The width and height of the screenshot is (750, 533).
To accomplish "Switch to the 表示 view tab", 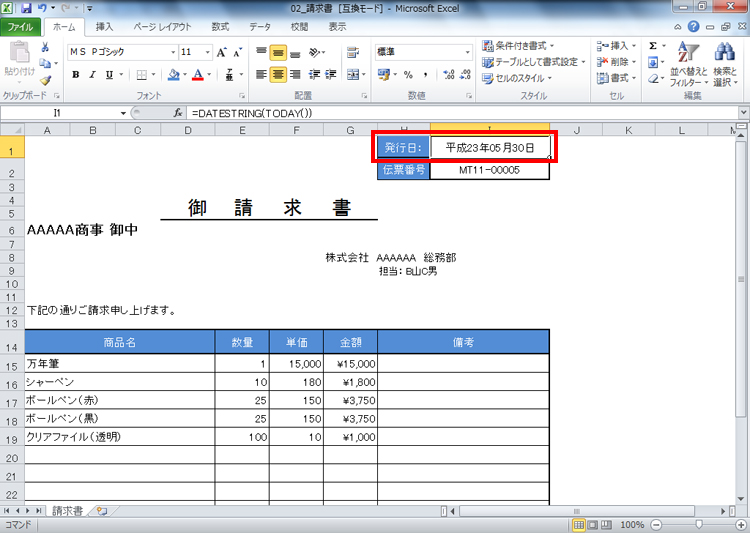I will point(337,27).
